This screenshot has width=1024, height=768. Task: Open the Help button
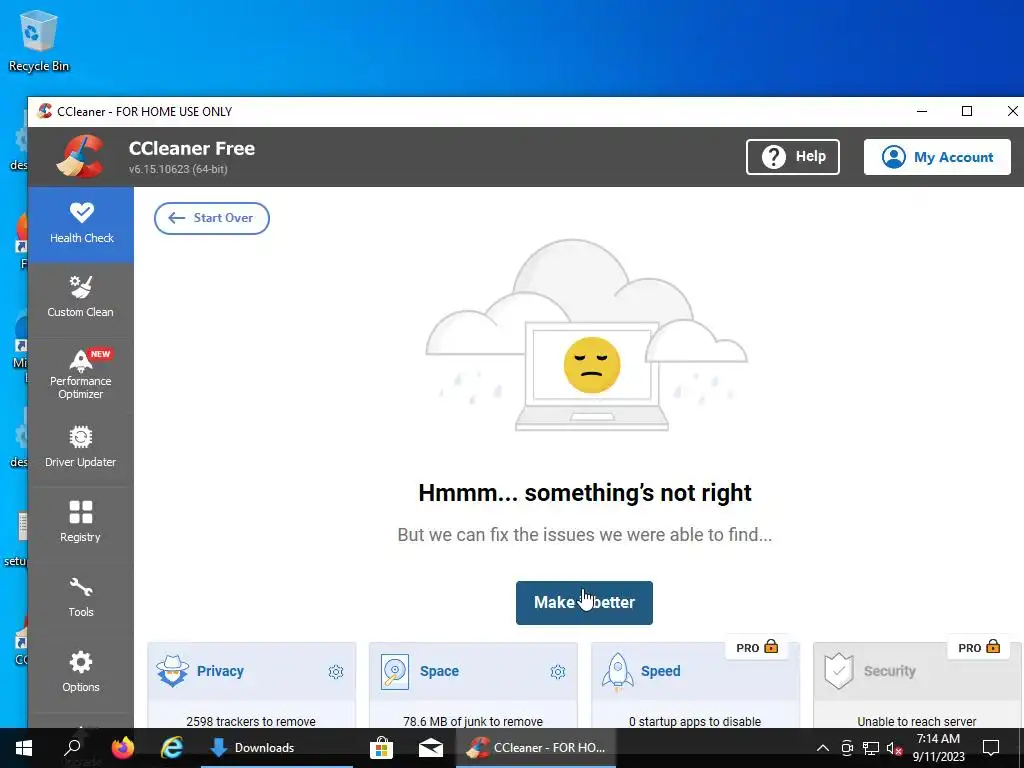793,157
